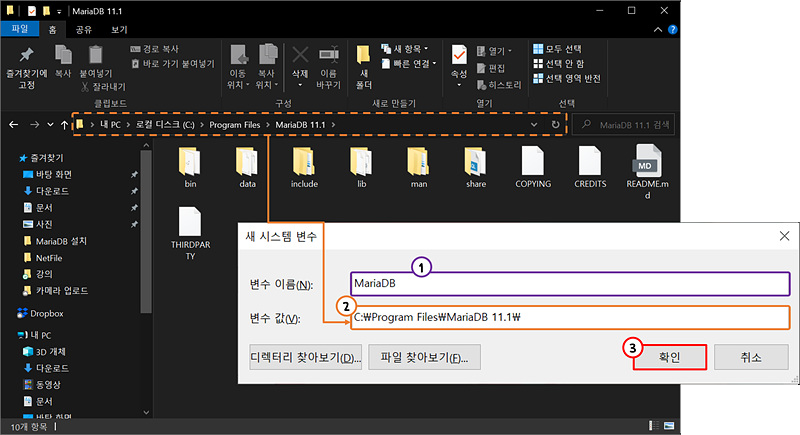Select the THIRDPARTY file
The width and height of the screenshot is (800, 435).
pos(190,234)
